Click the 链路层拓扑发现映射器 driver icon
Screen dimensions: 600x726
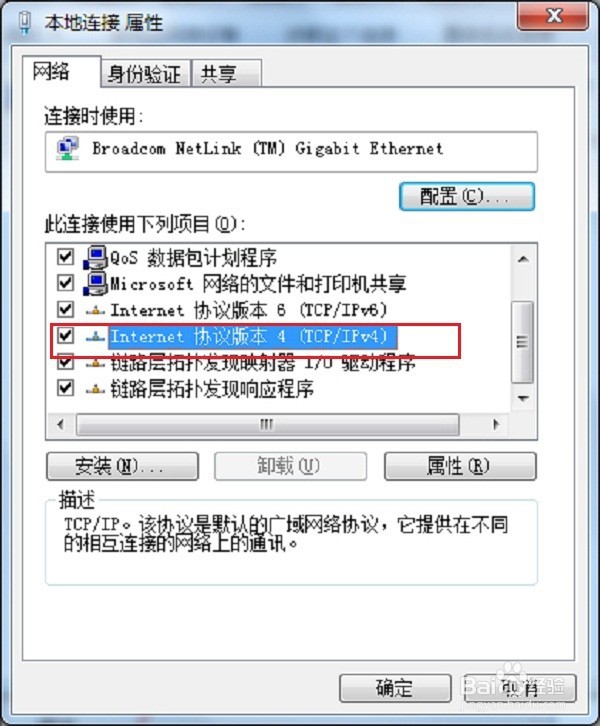pos(95,363)
